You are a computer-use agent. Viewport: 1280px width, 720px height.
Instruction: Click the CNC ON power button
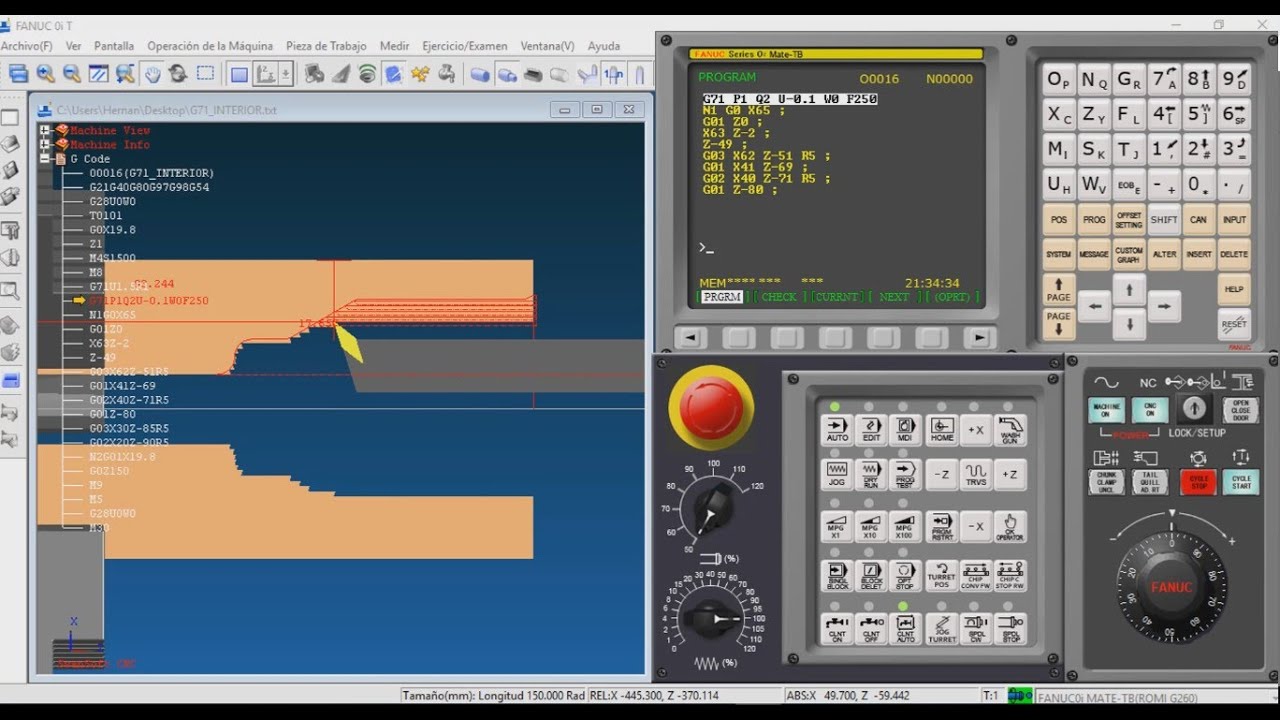point(1150,410)
